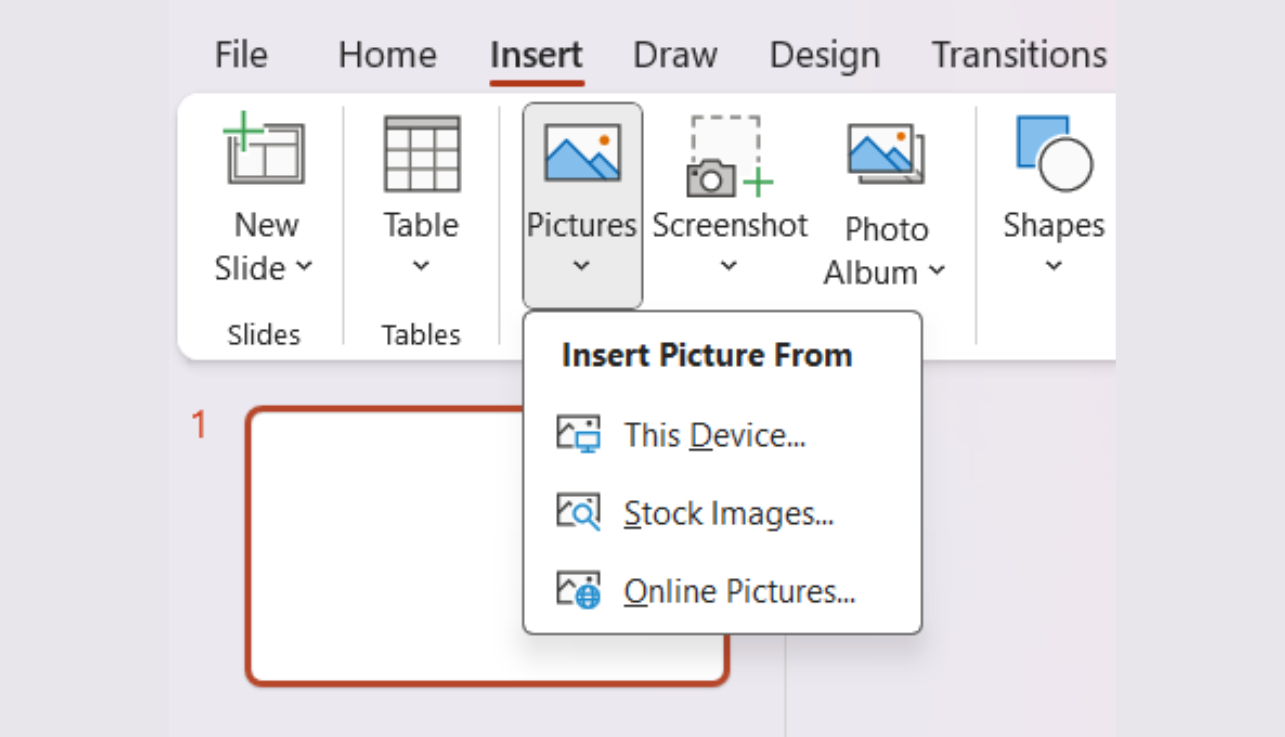Select Online Pictures from the menu
Screen dimensions: 1285x737
[740, 590]
